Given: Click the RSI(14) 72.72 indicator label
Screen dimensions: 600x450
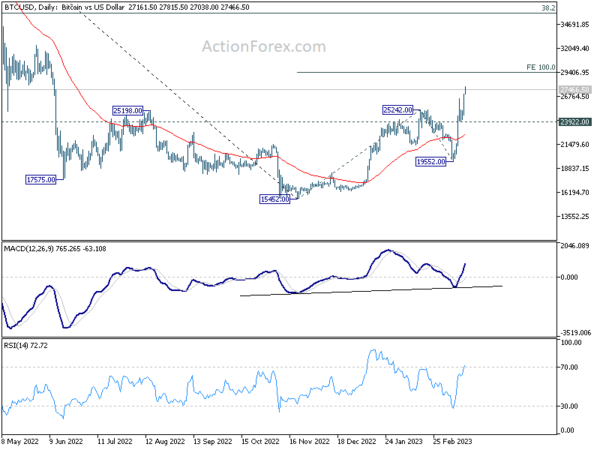Looking at the screenshot, I should (x=26, y=346).
